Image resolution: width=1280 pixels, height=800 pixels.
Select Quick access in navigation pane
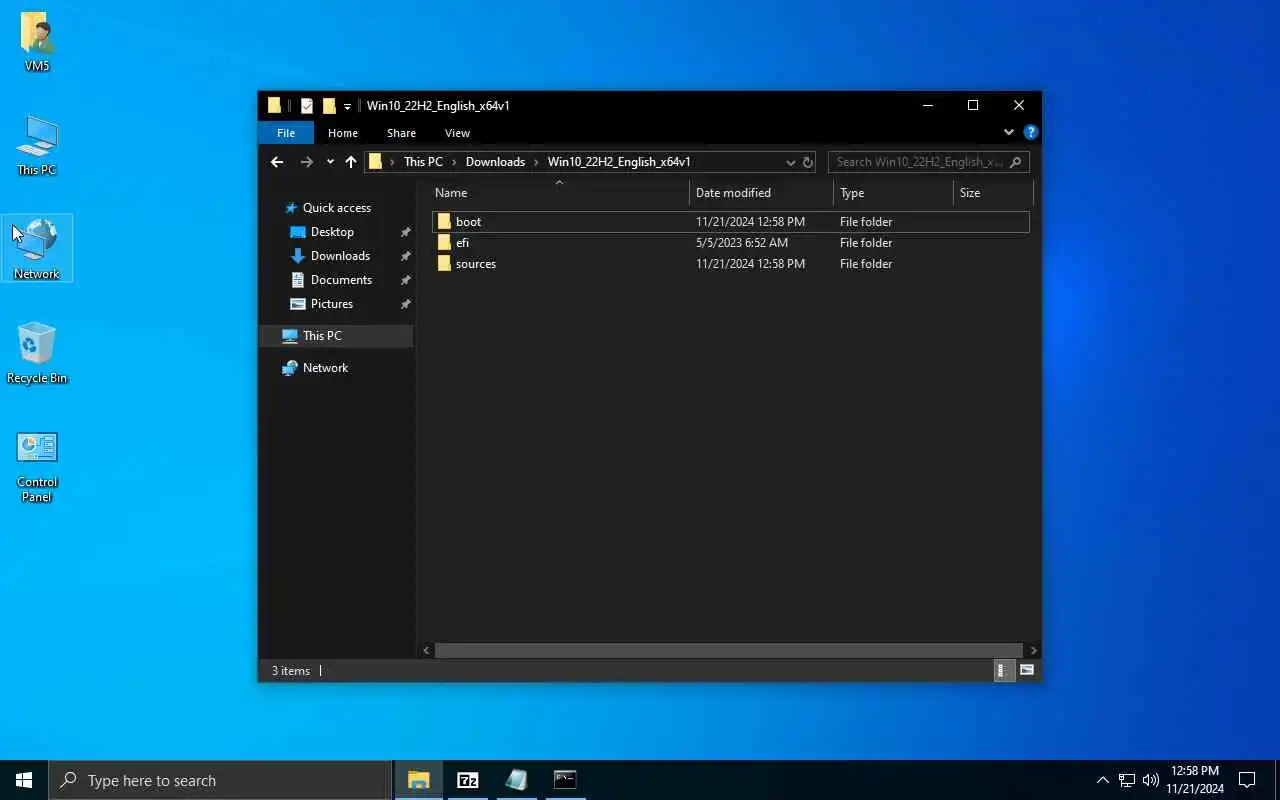coord(337,208)
